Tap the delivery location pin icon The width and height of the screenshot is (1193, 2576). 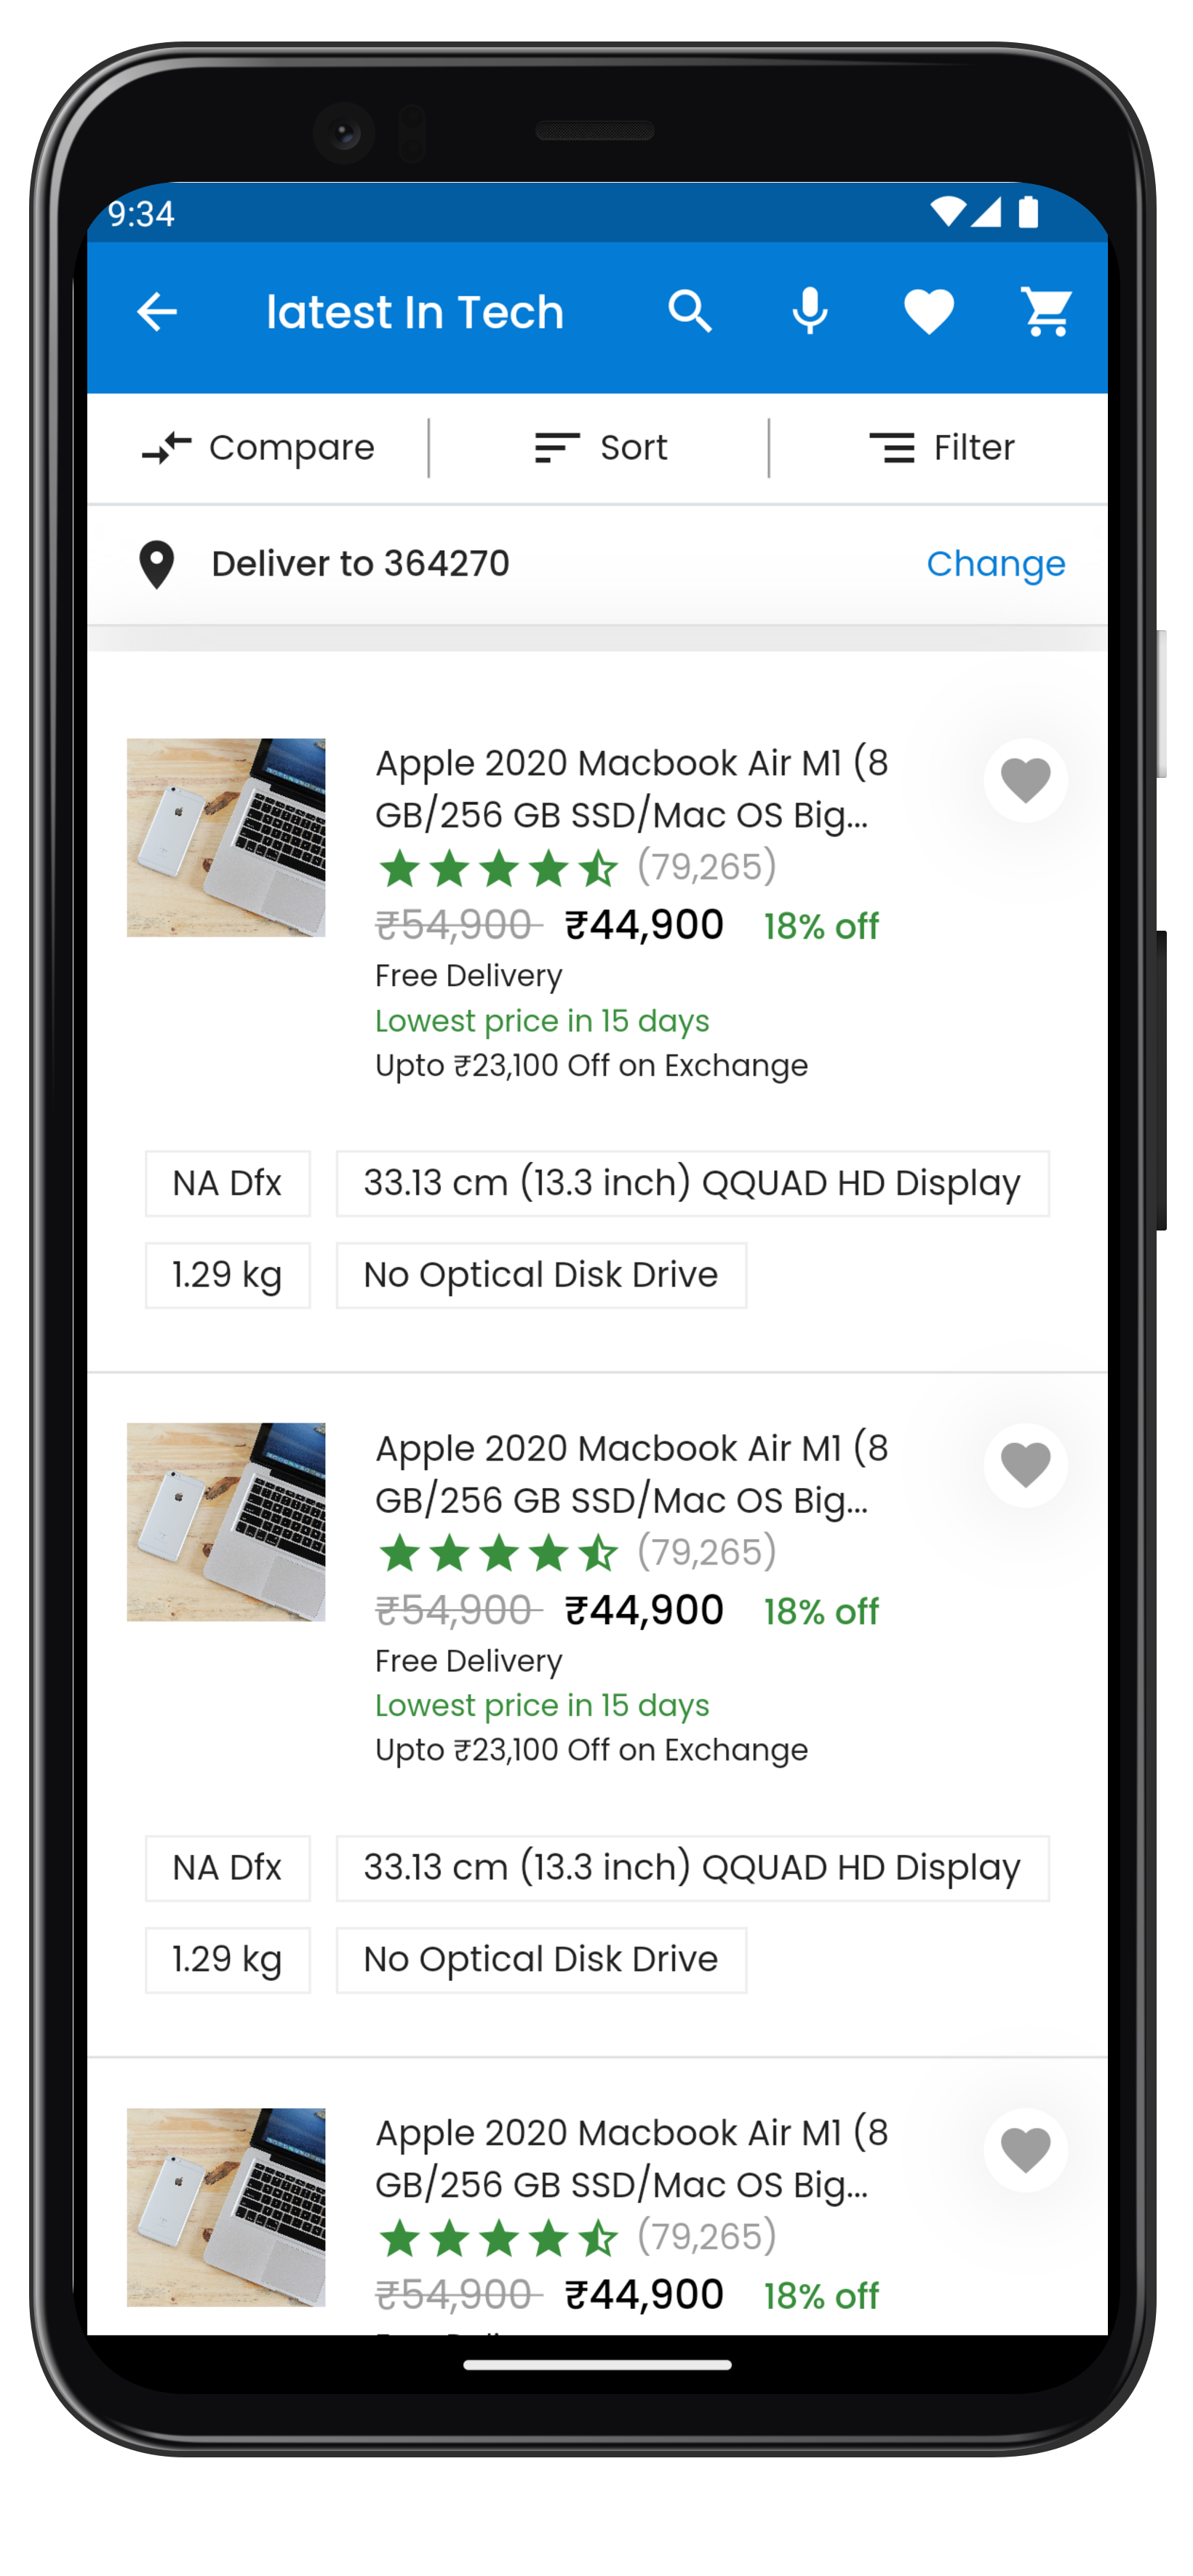[x=157, y=565]
